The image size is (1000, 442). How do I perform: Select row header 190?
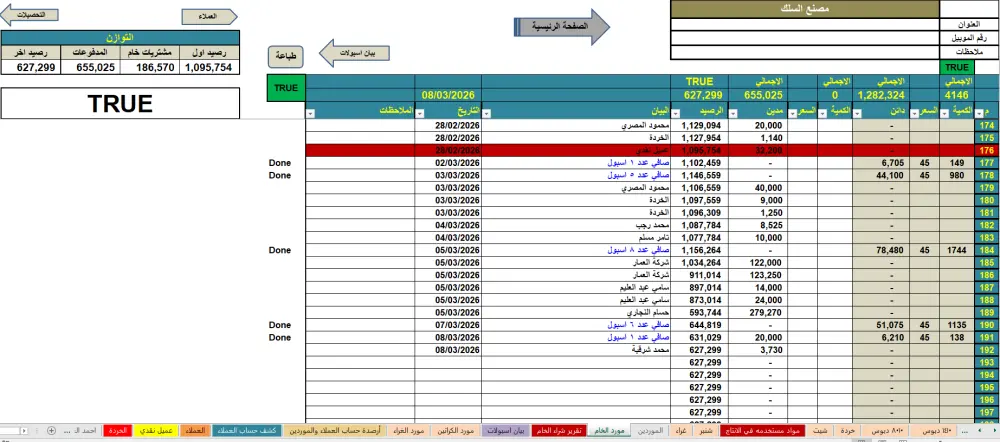tap(987, 325)
